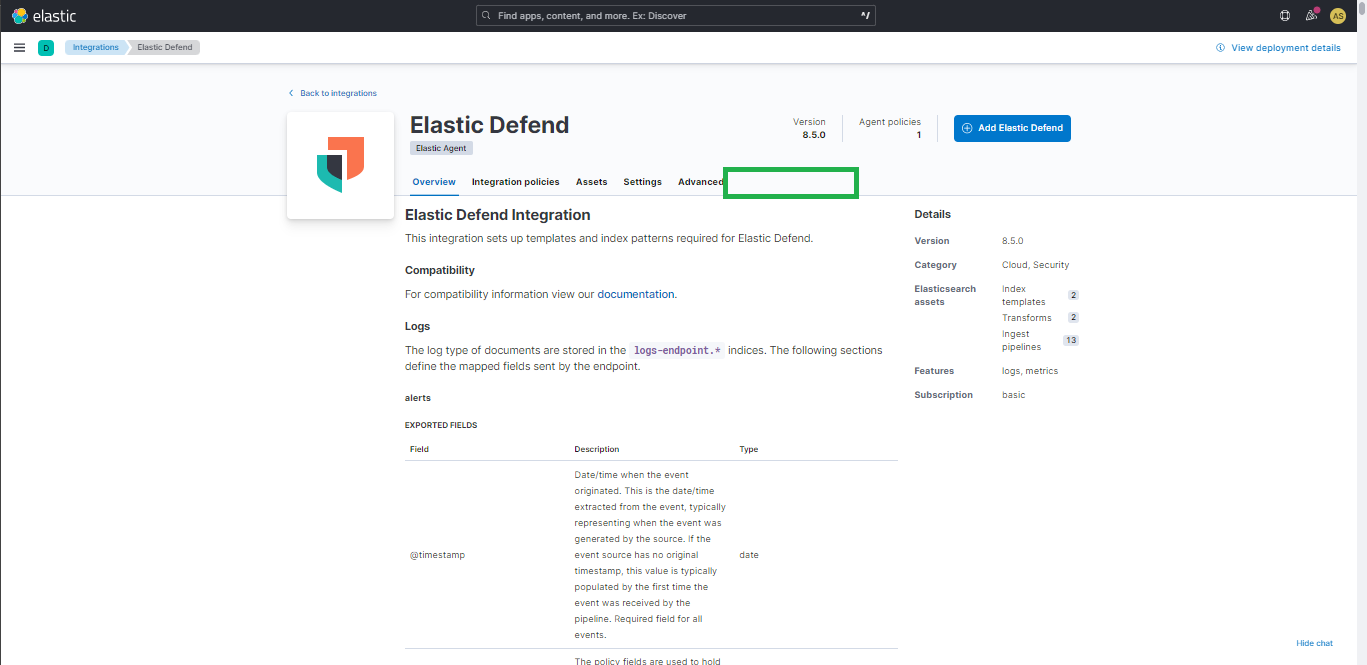Open the Settings tab of Elastic Defend
This screenshot has height=665, width=1367.
tap(642, 182)
